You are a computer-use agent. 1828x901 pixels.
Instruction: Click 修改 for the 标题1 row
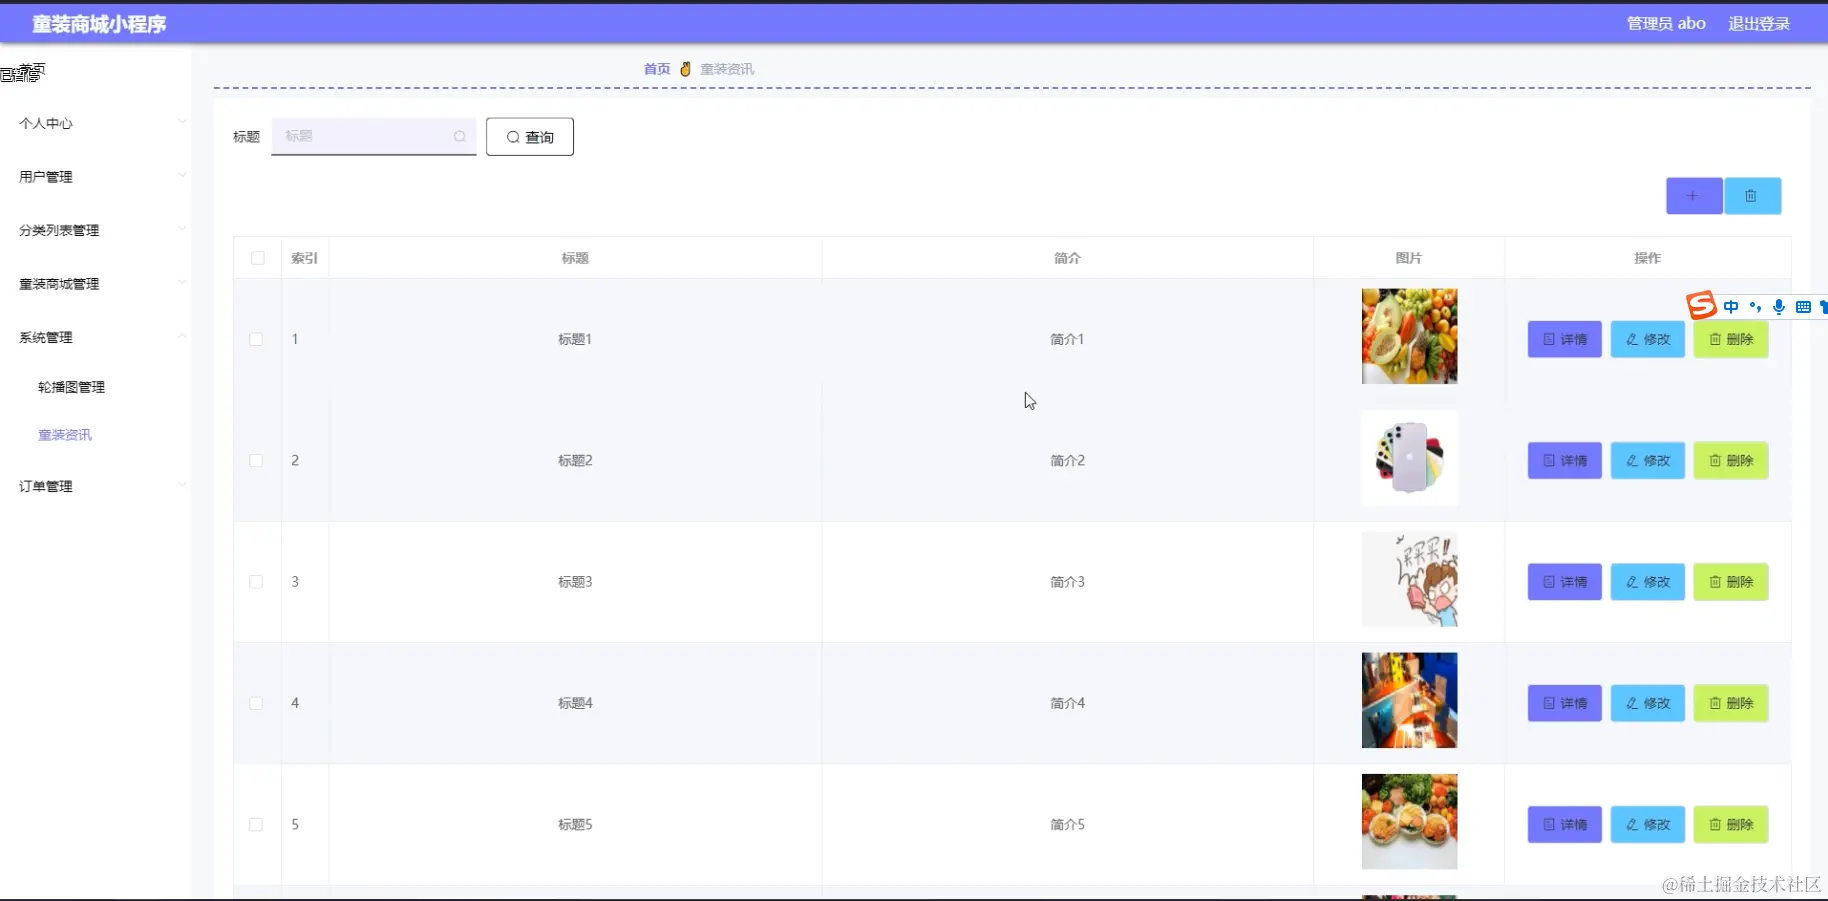(x=1648, y=339)
